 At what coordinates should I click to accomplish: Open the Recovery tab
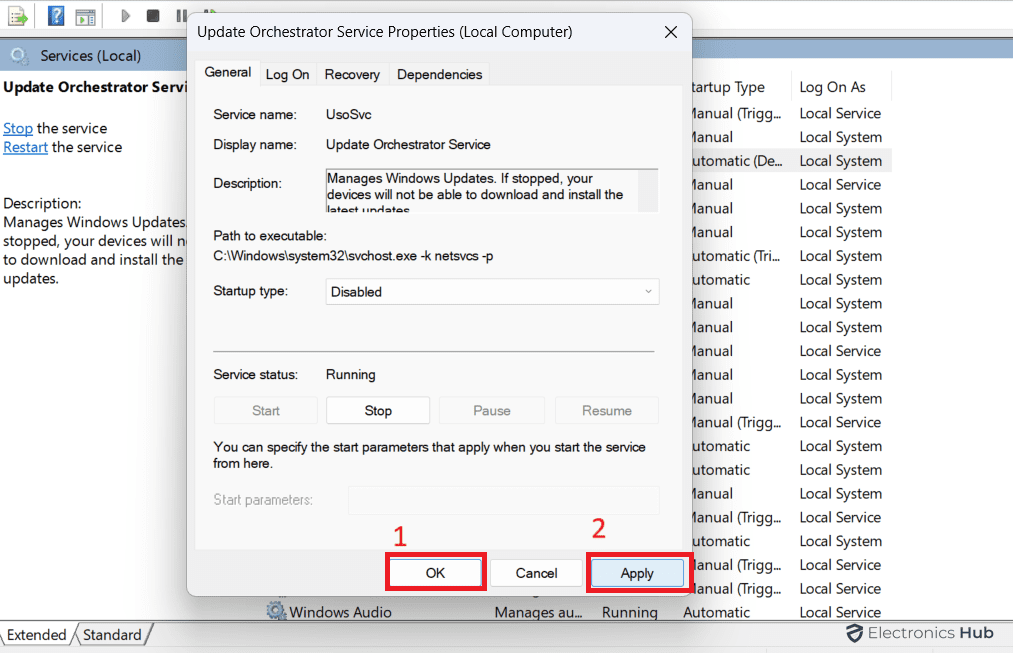point(352,74)
